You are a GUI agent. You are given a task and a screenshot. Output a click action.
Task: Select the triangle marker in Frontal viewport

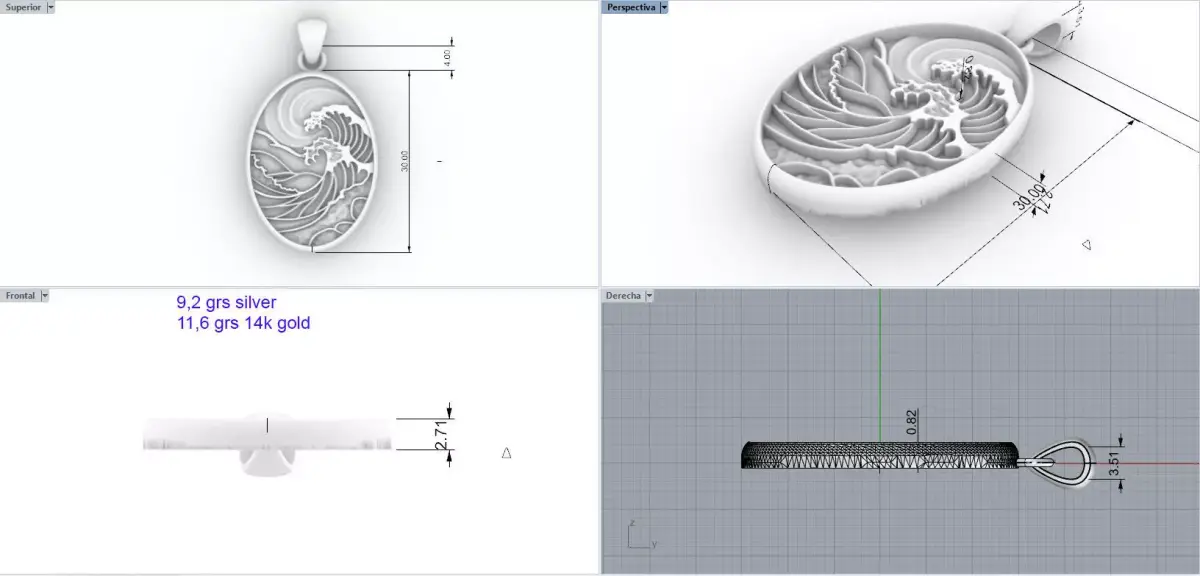click(506, 453)
